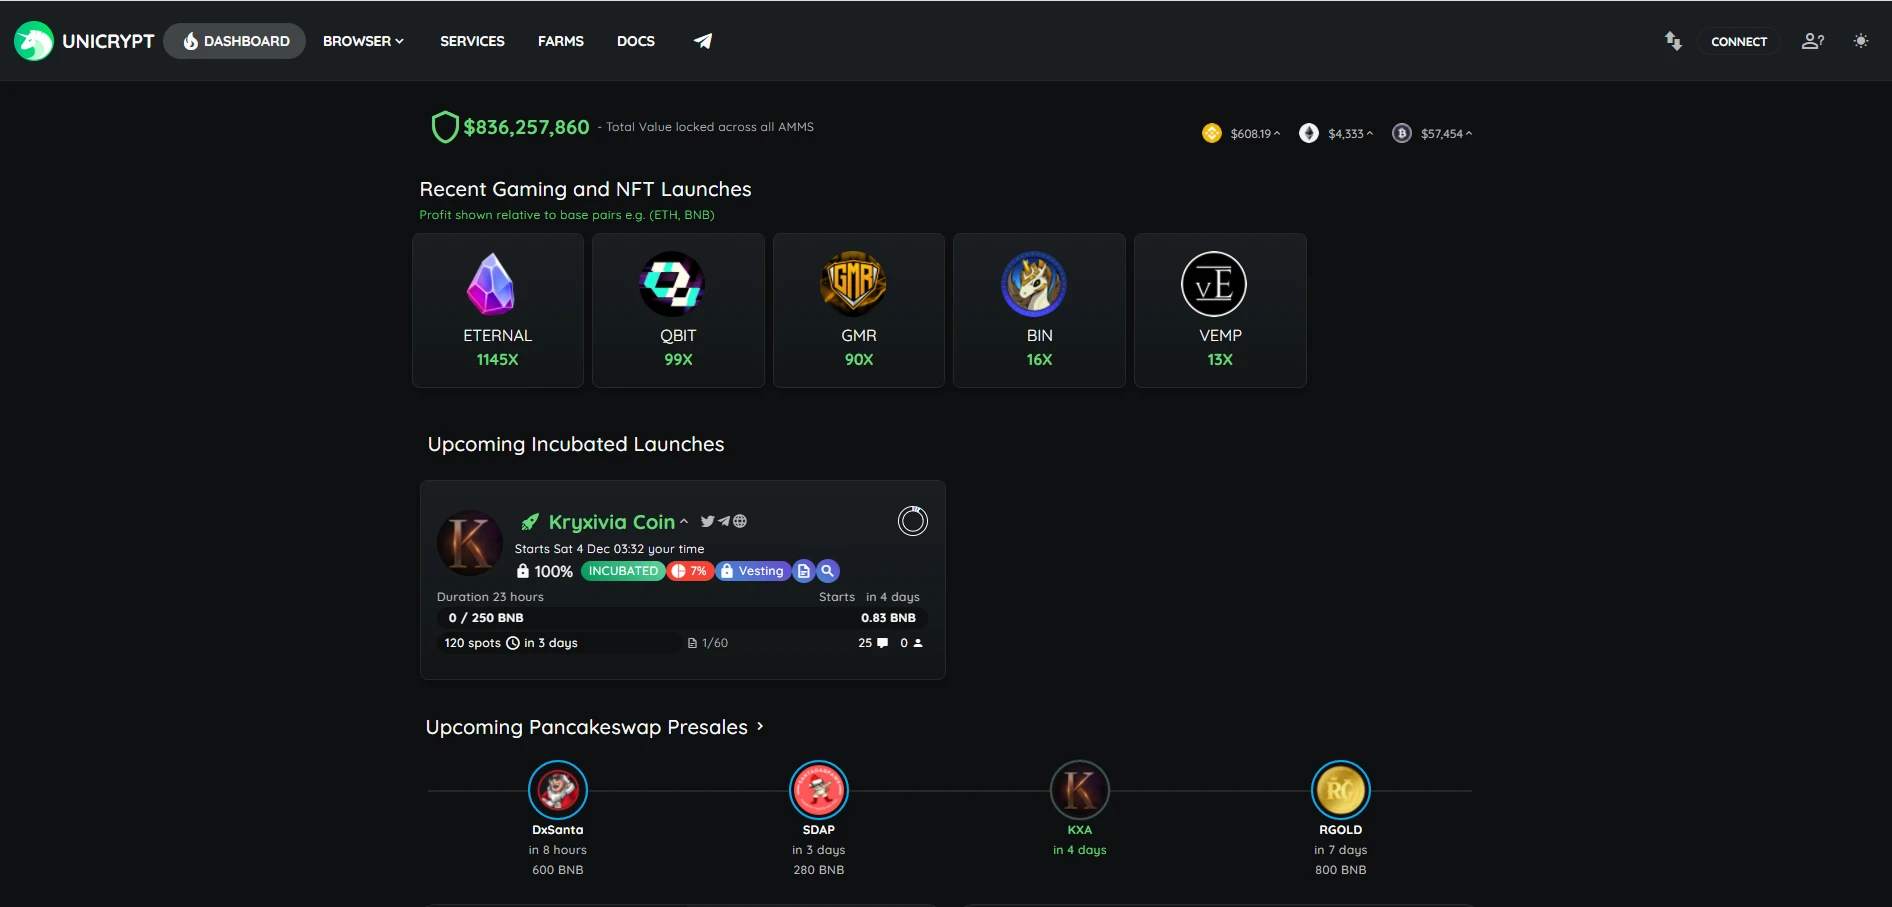Click the 'in 4 days' KXA label
This screenshot has width=1892, height=907.
(1080, 850)
